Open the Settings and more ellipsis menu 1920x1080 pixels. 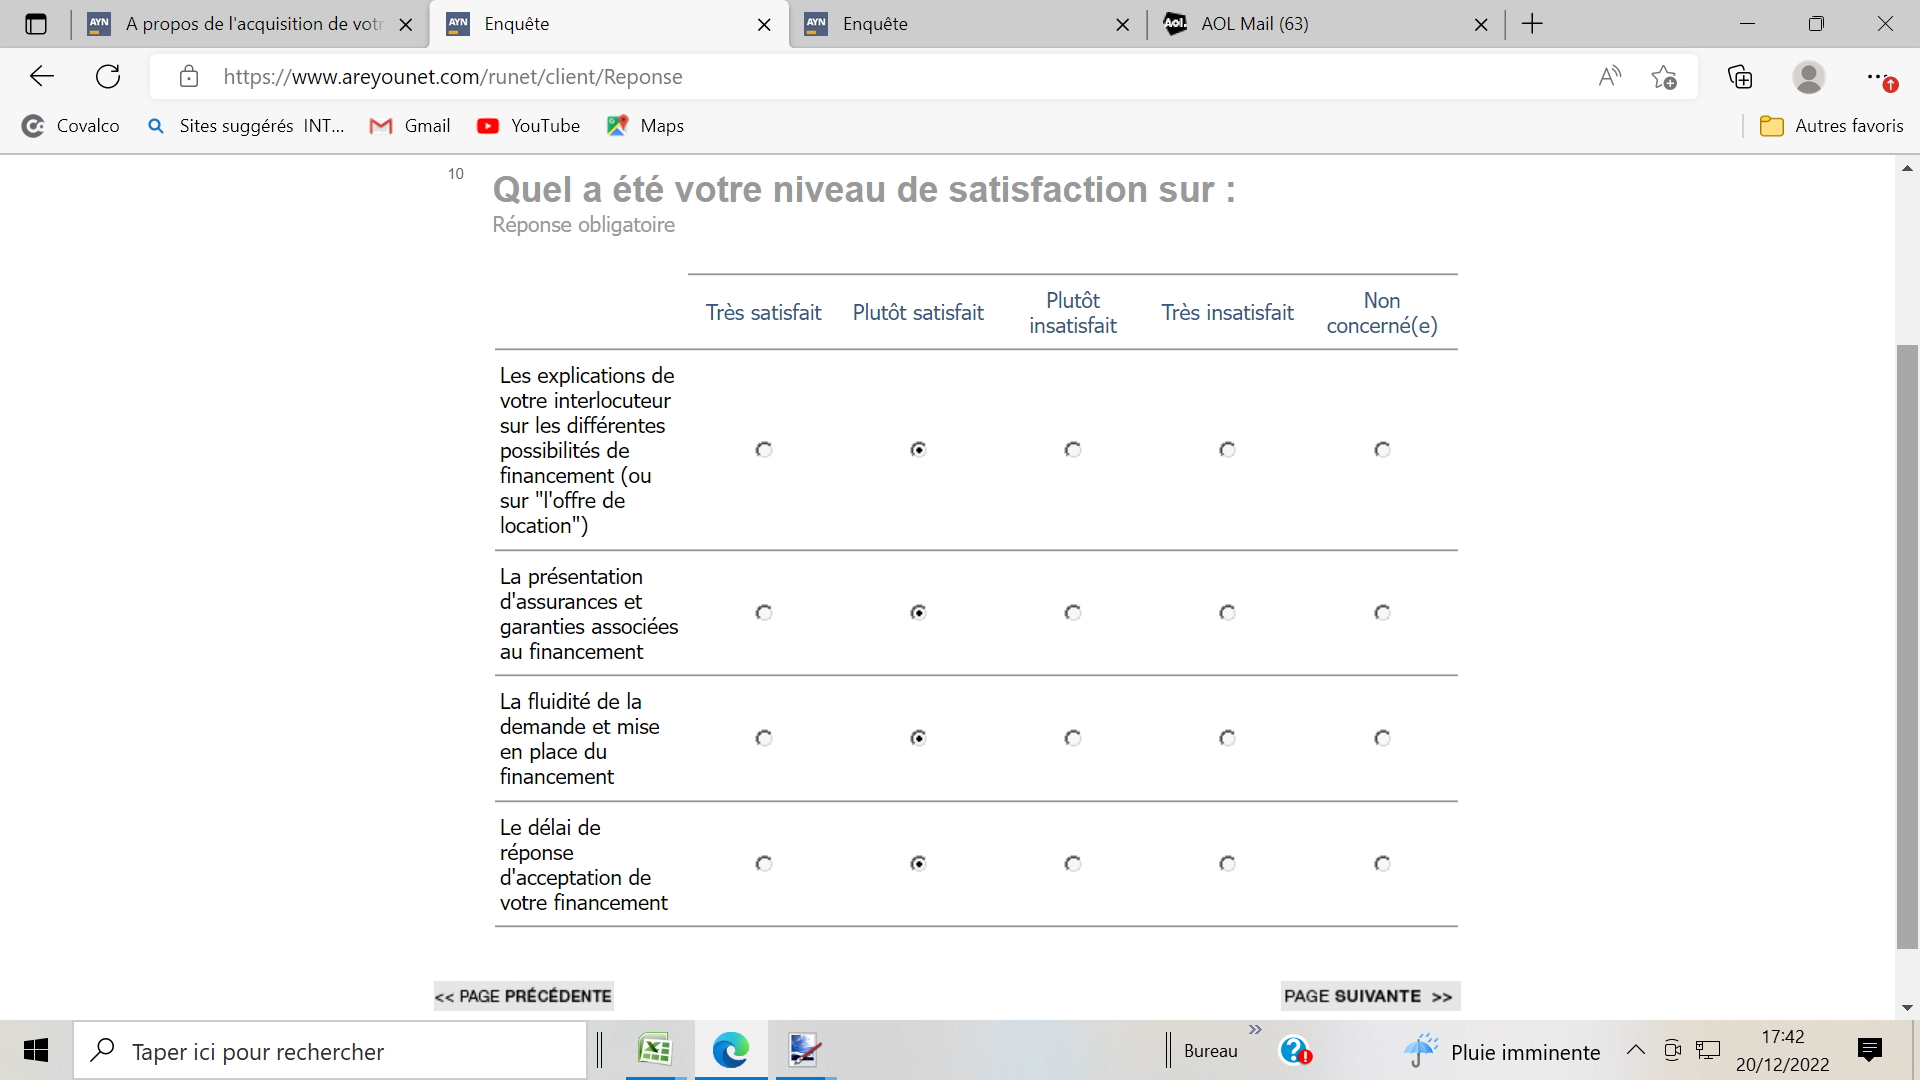(x=1877, y=77)
